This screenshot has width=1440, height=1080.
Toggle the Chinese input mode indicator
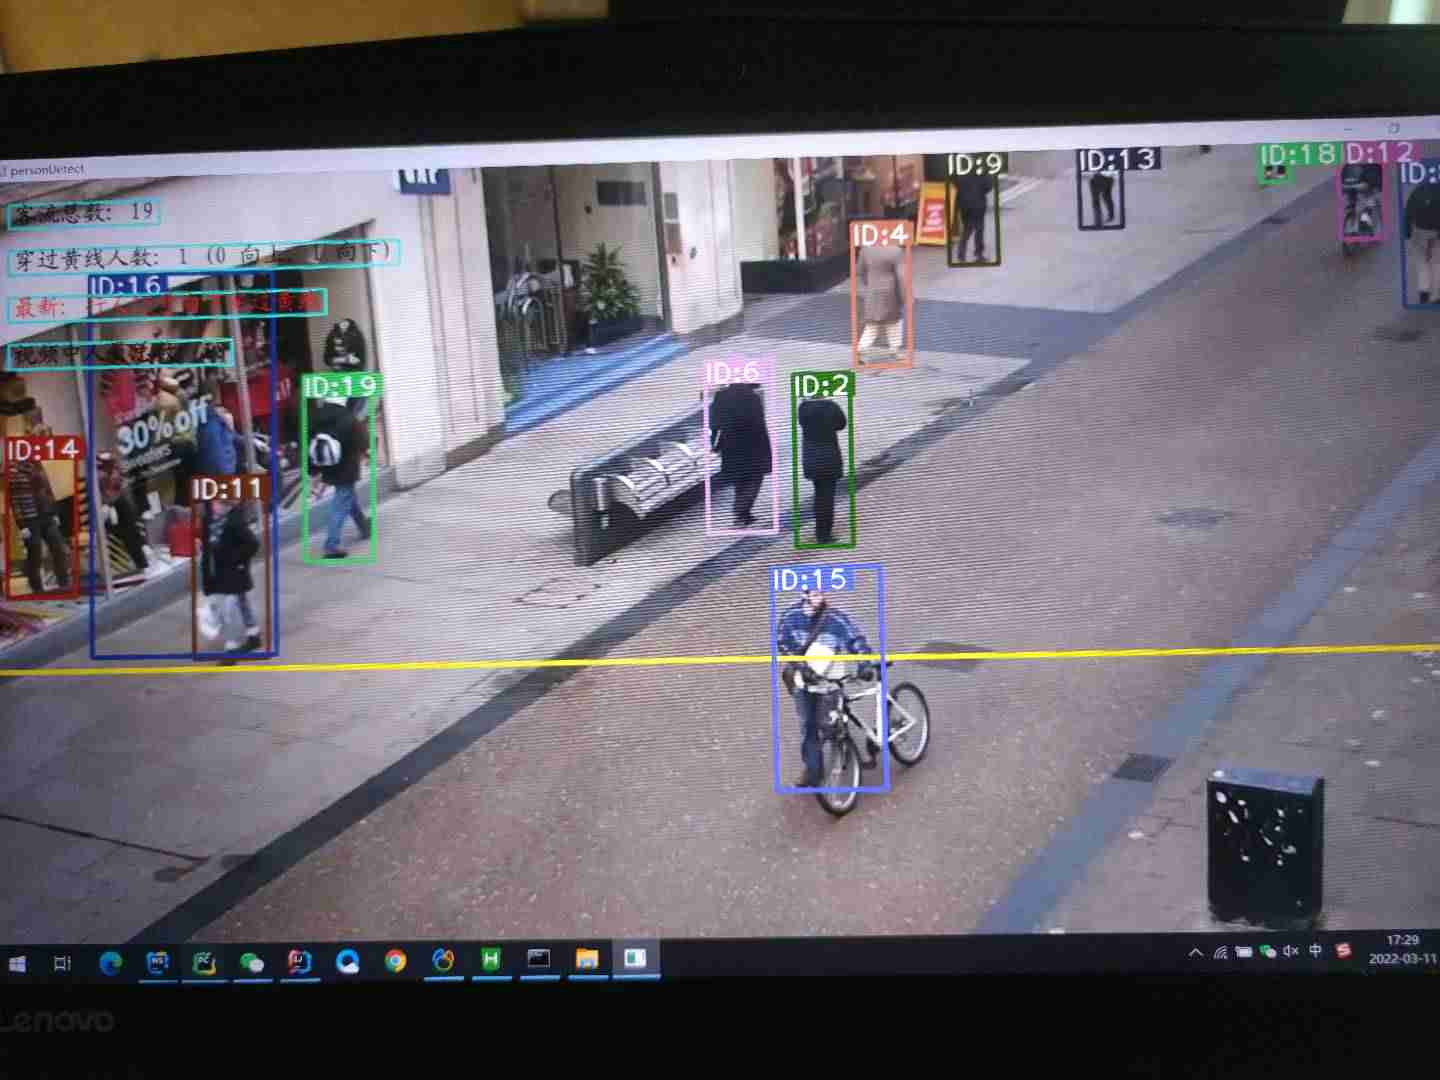coord(1316,951)
